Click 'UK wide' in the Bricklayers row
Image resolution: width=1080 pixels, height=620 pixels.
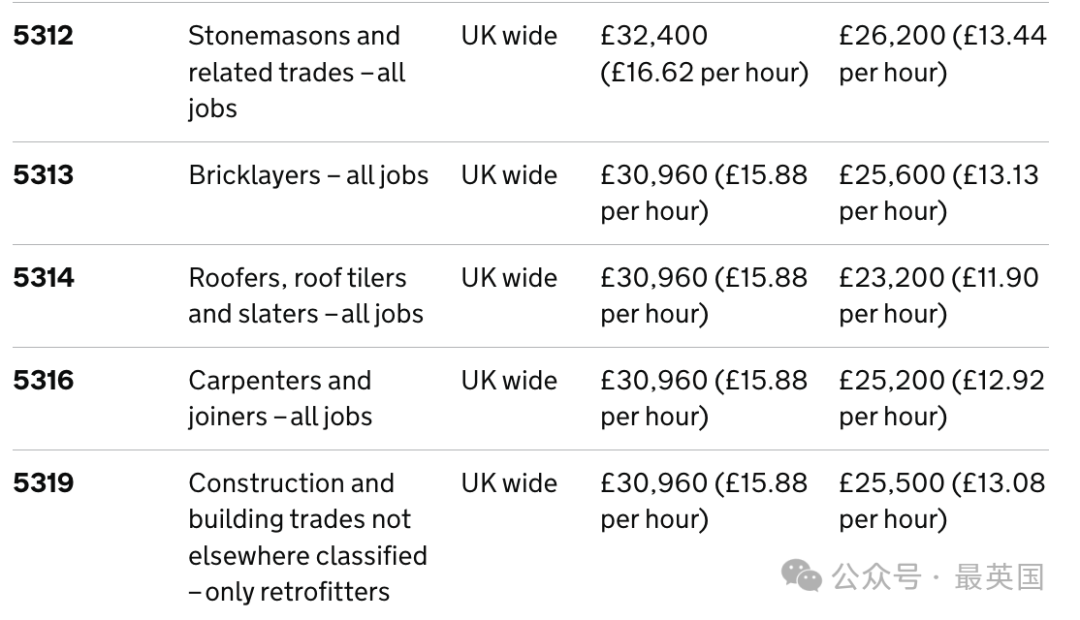(x=509, y=175)
